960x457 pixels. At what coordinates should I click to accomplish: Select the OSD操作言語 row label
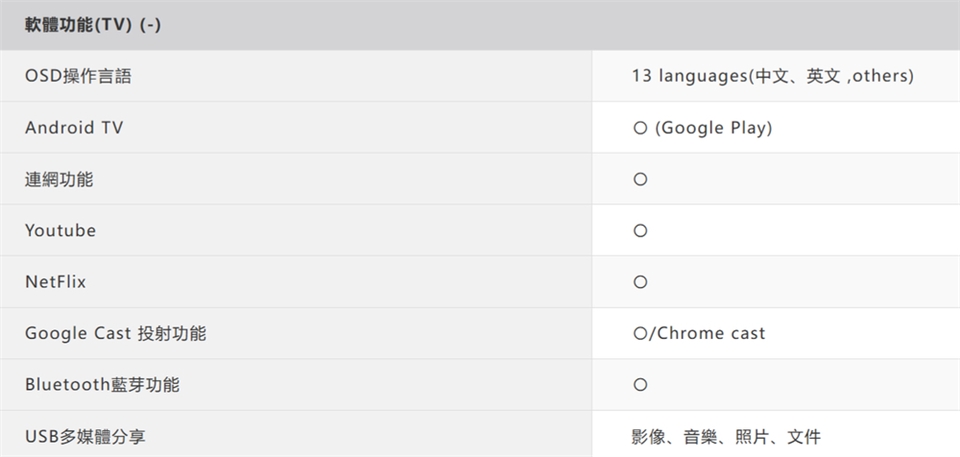point(78,77)
